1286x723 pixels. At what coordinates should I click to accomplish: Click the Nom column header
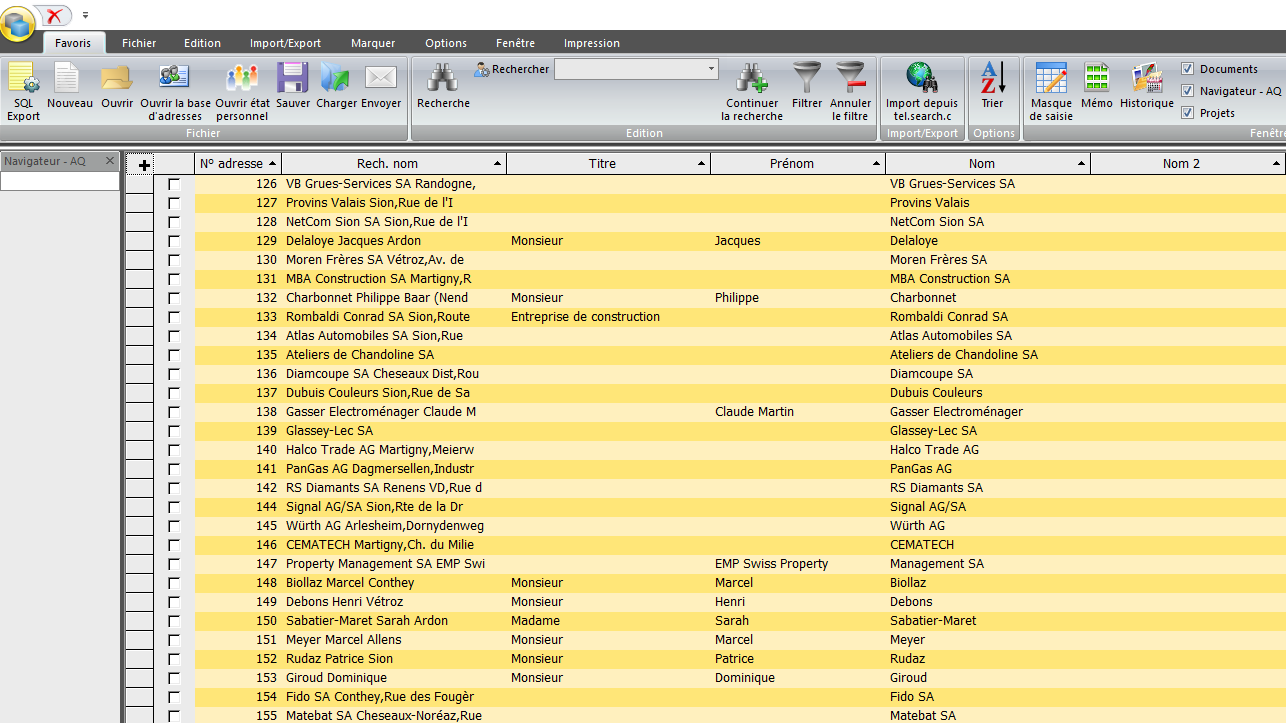[988, 164]
